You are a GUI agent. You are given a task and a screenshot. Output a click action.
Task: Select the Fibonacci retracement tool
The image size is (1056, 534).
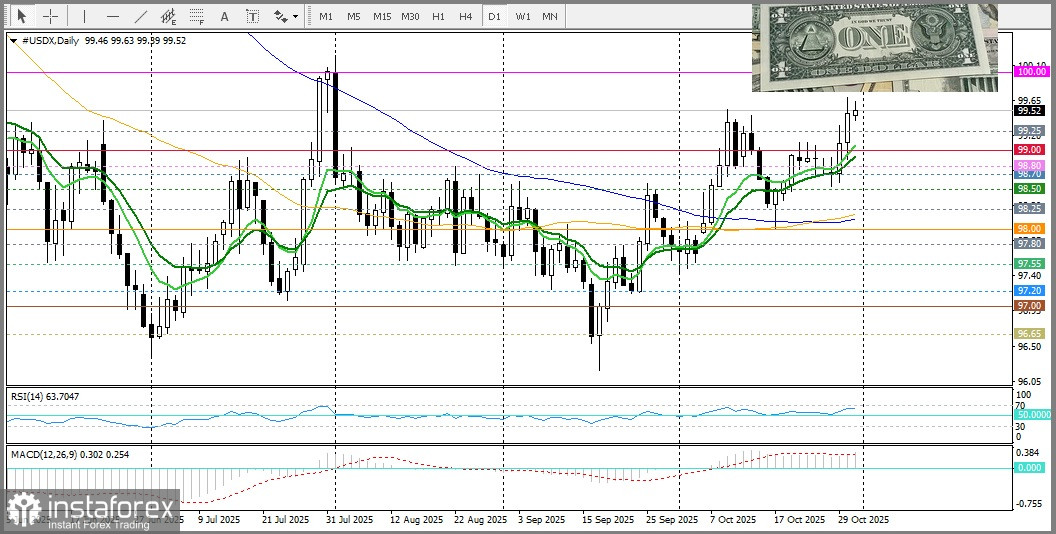(197, 16)
